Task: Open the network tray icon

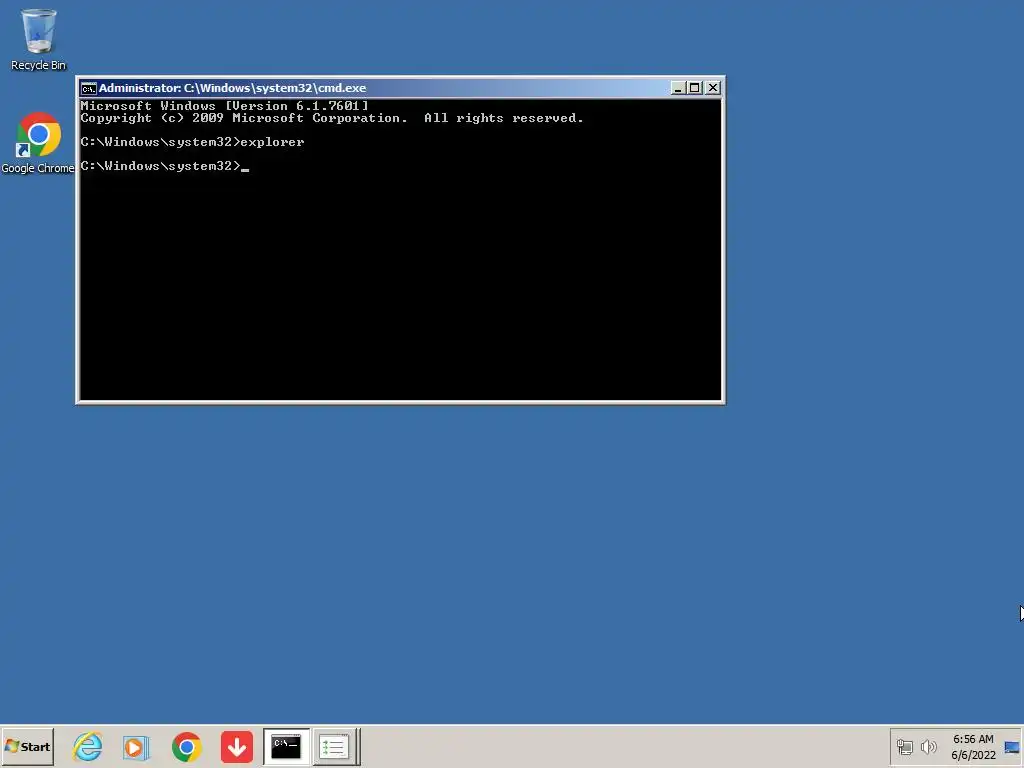Action: [904, 746]
